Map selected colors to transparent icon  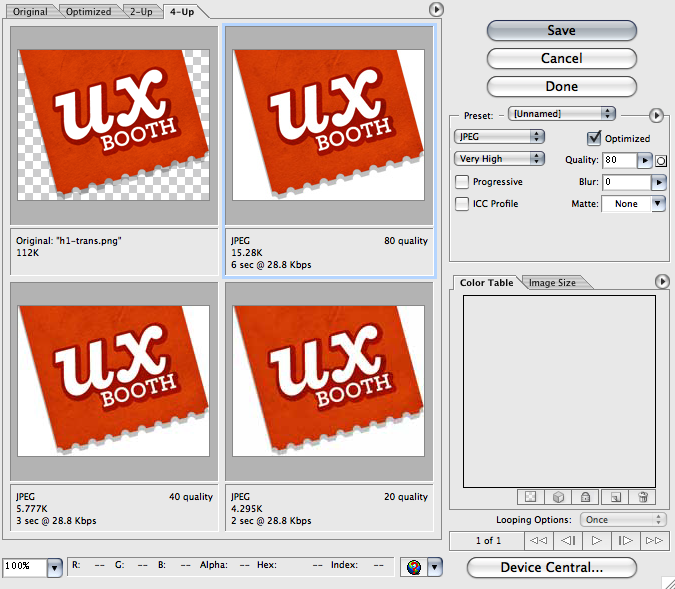530,497
